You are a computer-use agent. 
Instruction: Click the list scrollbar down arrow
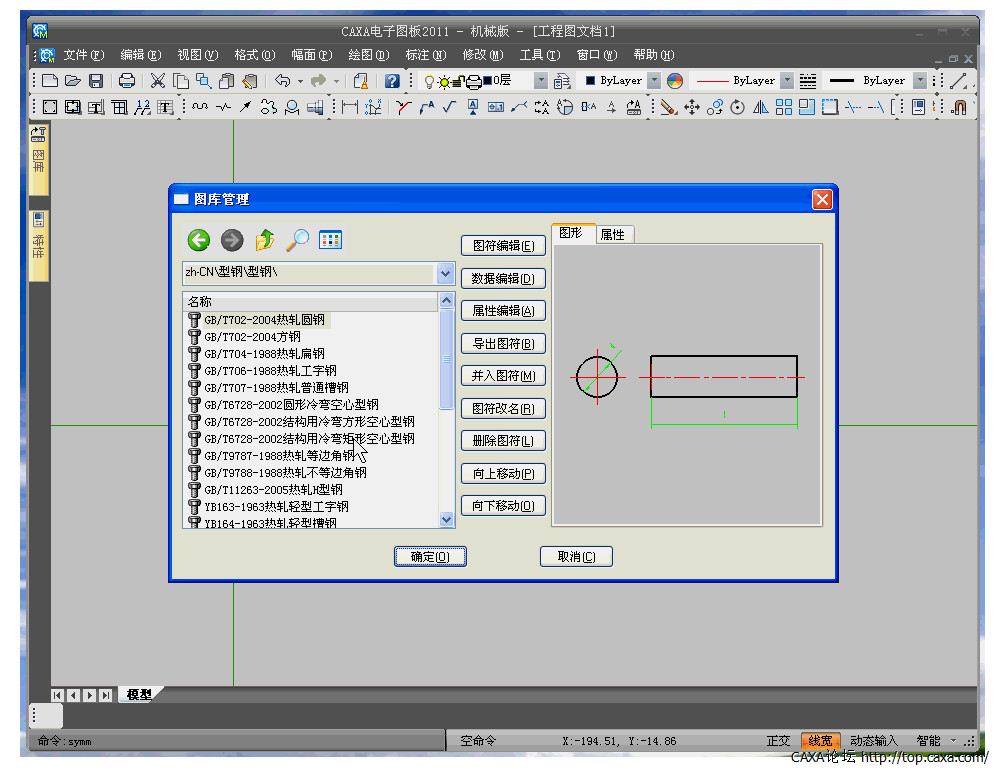coord(447,519)
